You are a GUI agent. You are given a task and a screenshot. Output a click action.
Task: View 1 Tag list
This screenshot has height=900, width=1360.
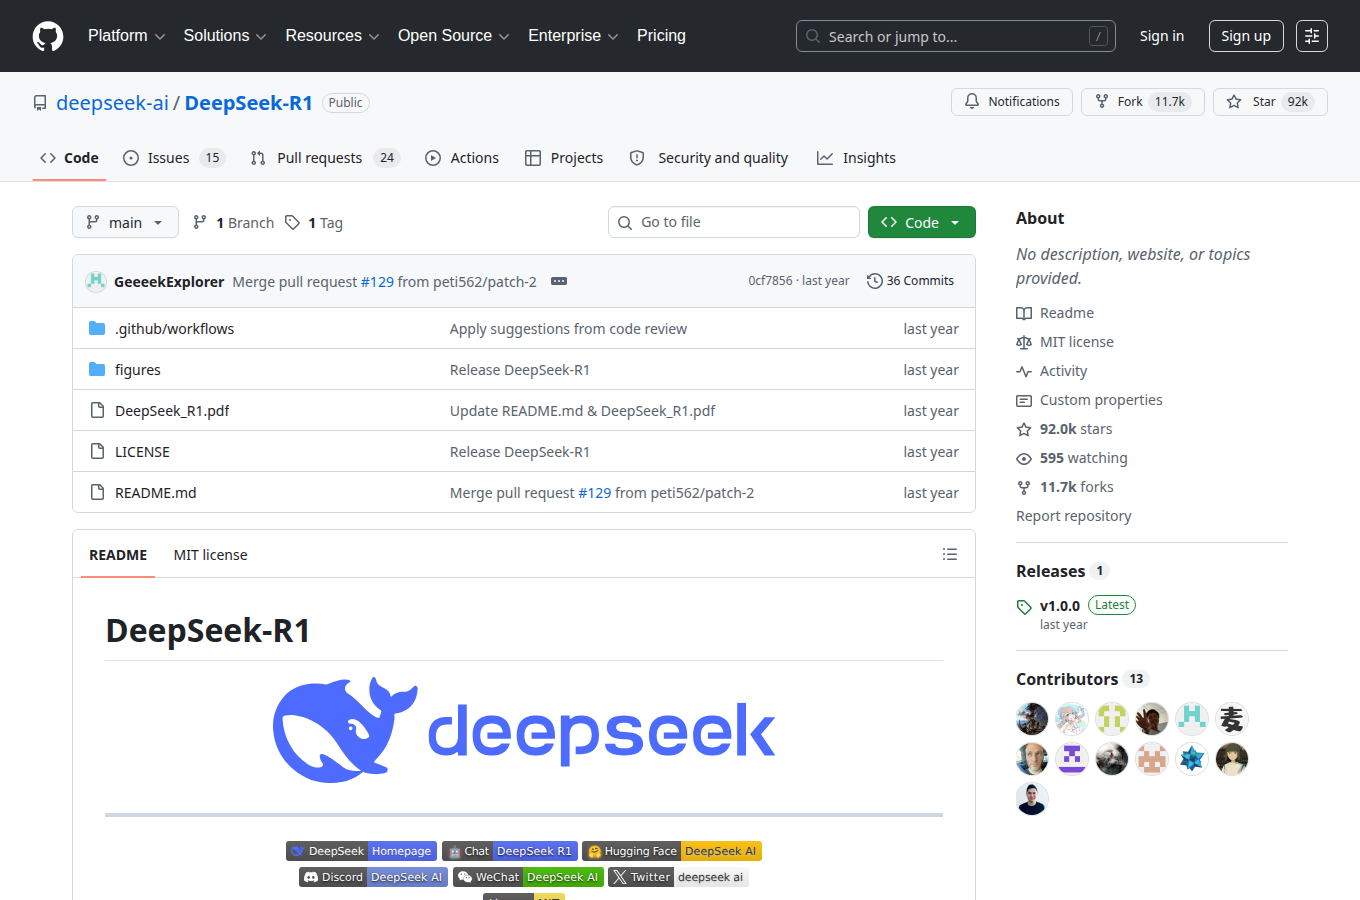(314, 223)
